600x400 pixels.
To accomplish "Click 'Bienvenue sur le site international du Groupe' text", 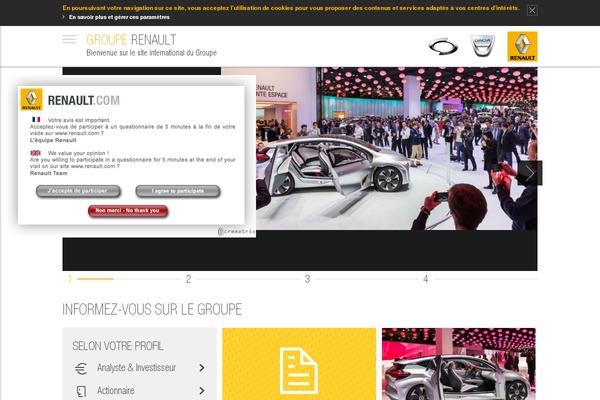I will point(152,53).
